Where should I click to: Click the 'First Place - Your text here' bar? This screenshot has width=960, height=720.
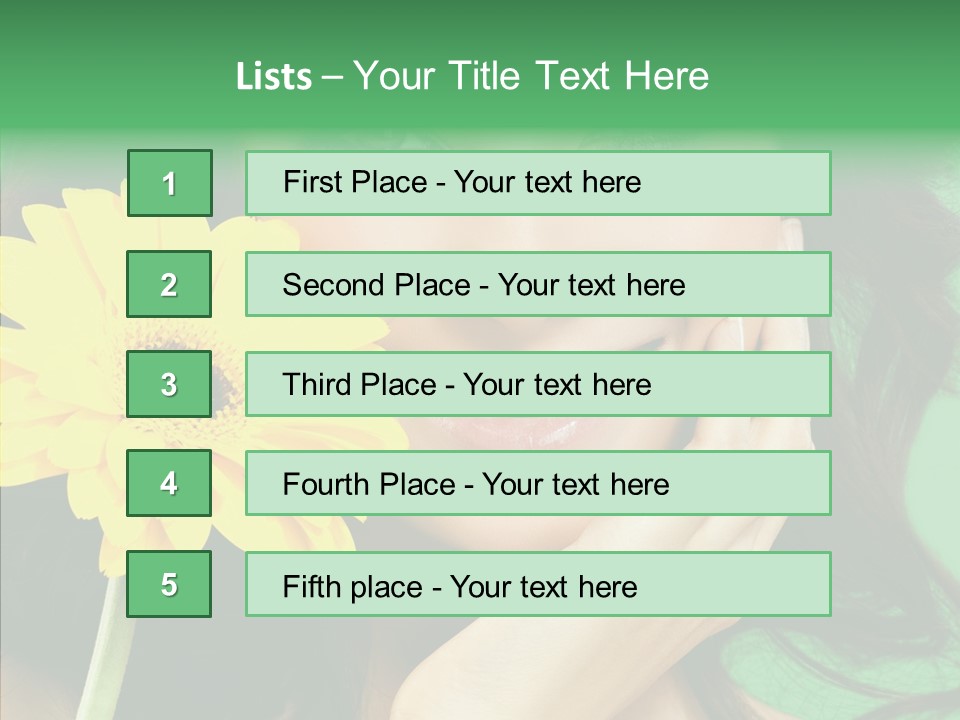click(538, 183)
